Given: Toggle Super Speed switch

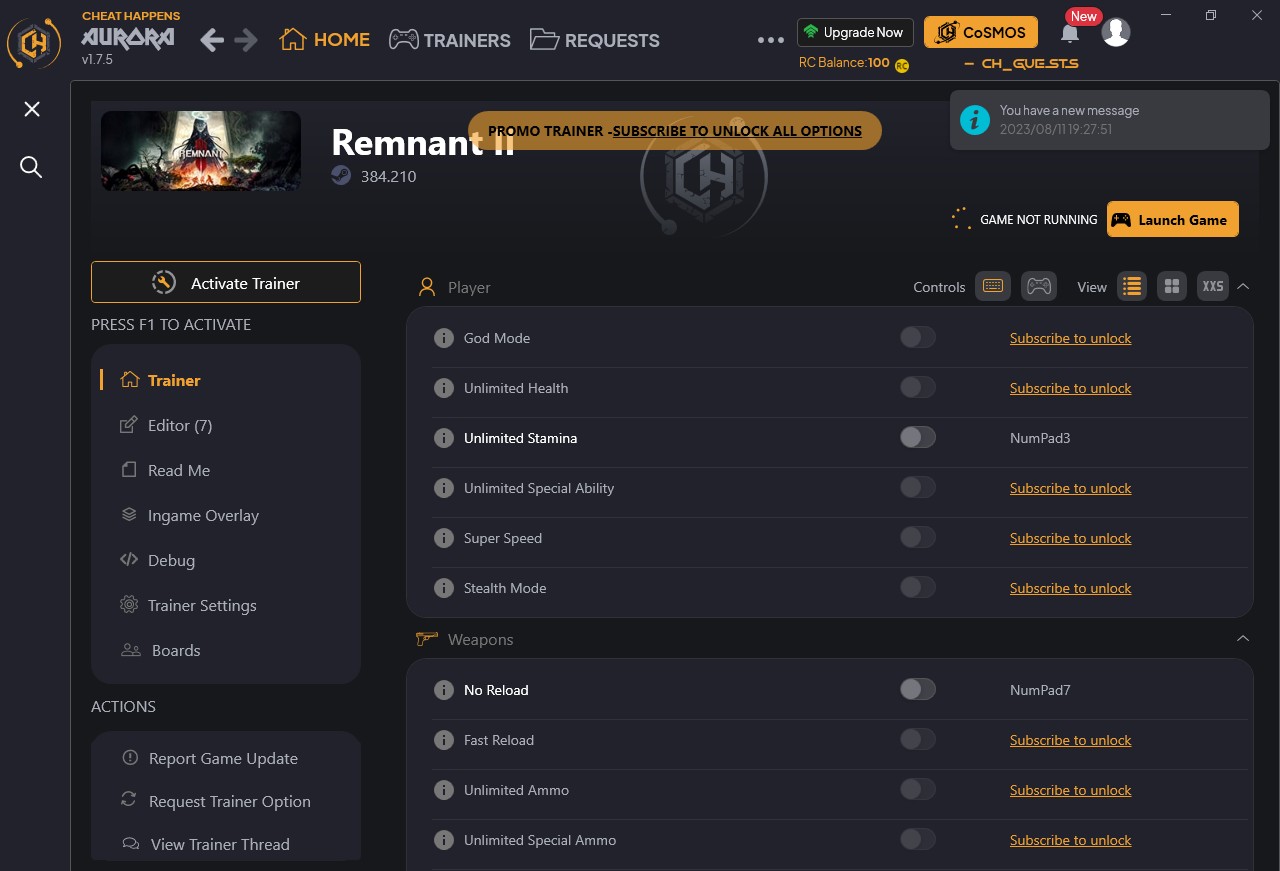Looking at the screenshot, I should 918,537.
